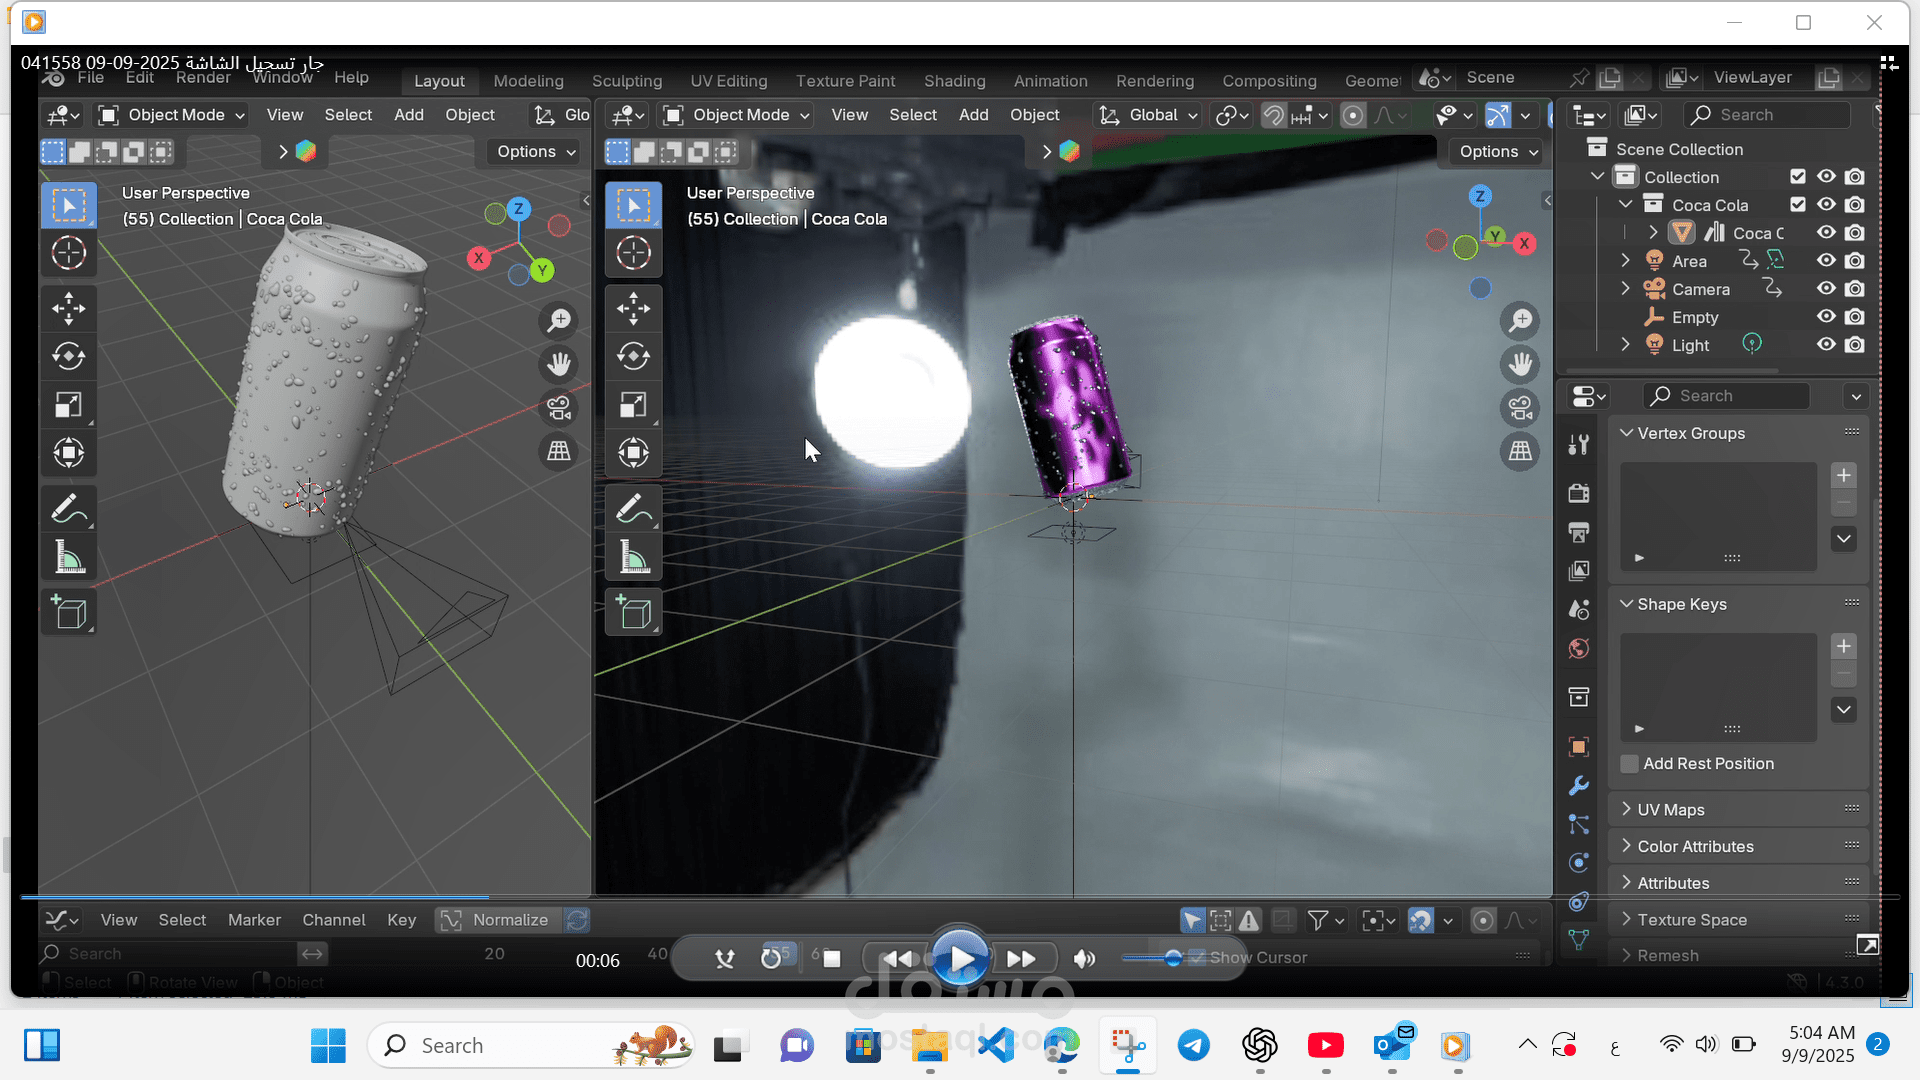Image resolution: width=1920 pixels, height=1080 pixels.
Task: Click the Normalize button in timeline
Action: (x=497, y=920)
